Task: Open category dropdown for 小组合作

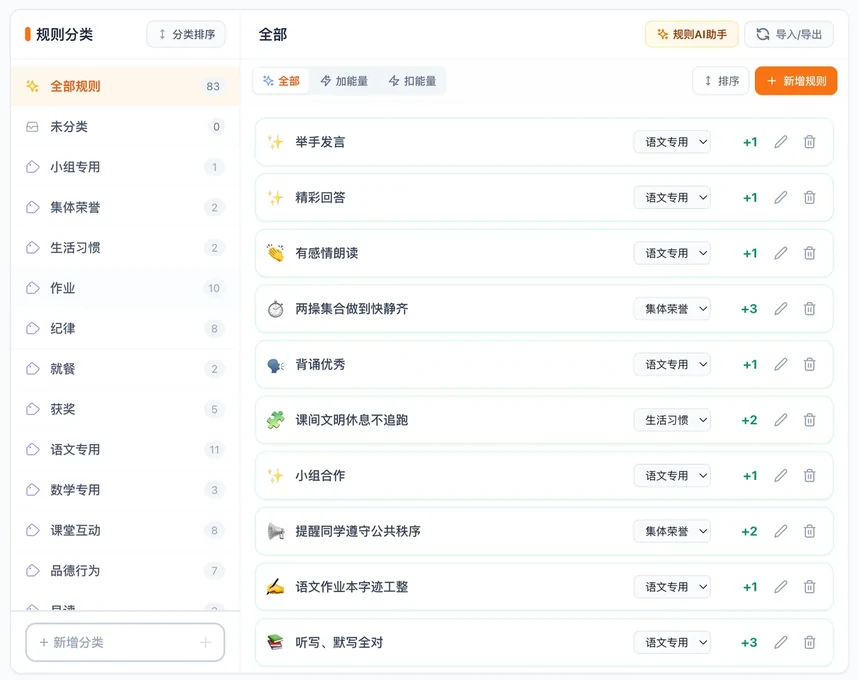Action: point(672,476)
